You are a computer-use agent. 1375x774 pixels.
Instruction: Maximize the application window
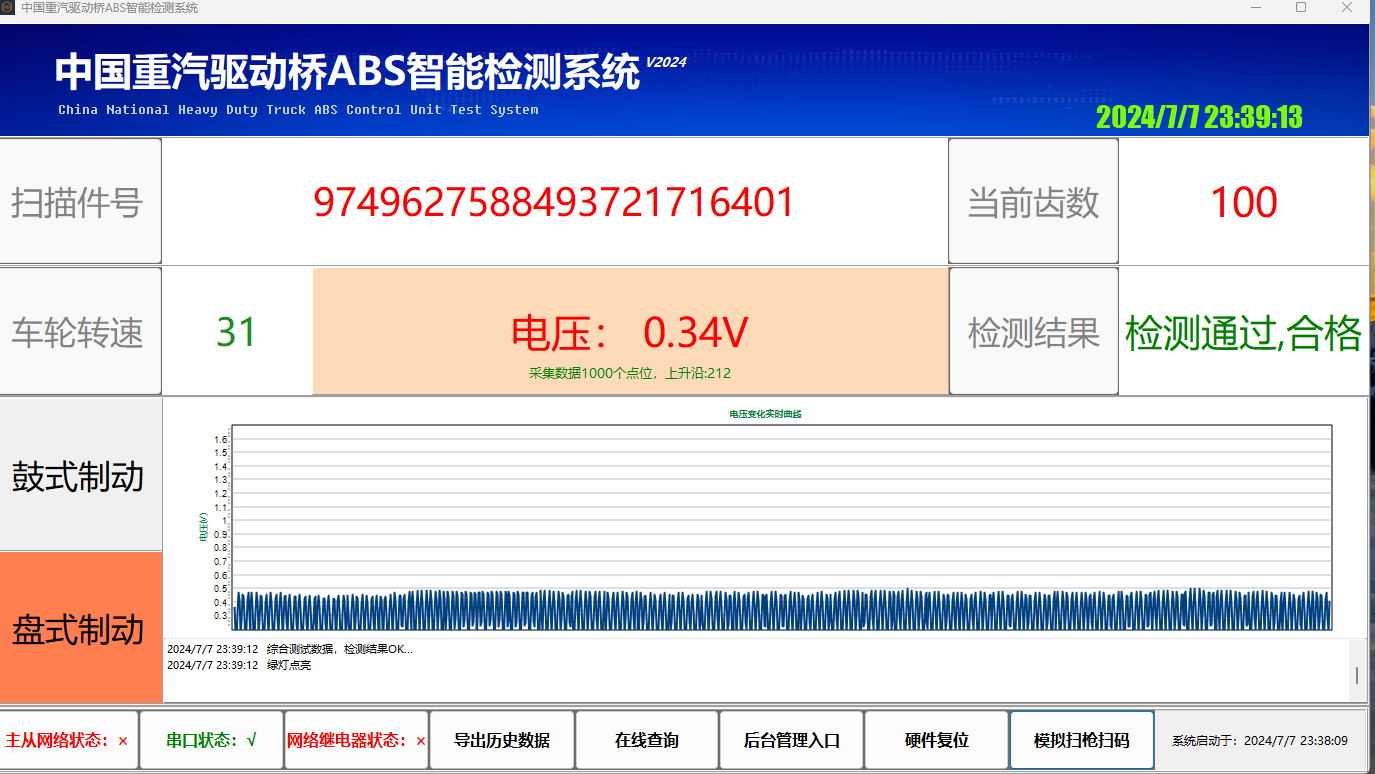point(1301,8)
